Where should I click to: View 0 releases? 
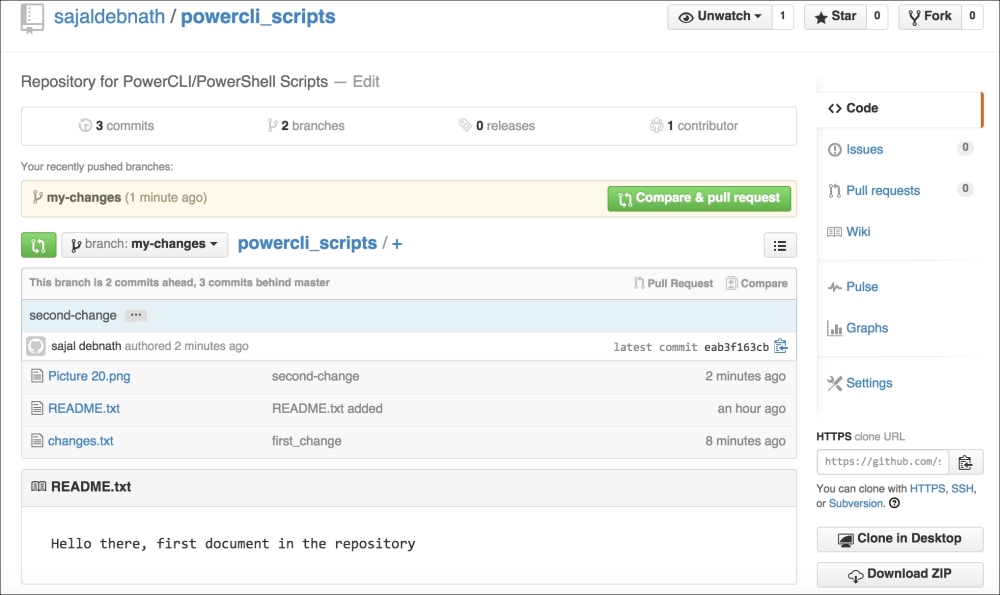click(x=497, y=126)
